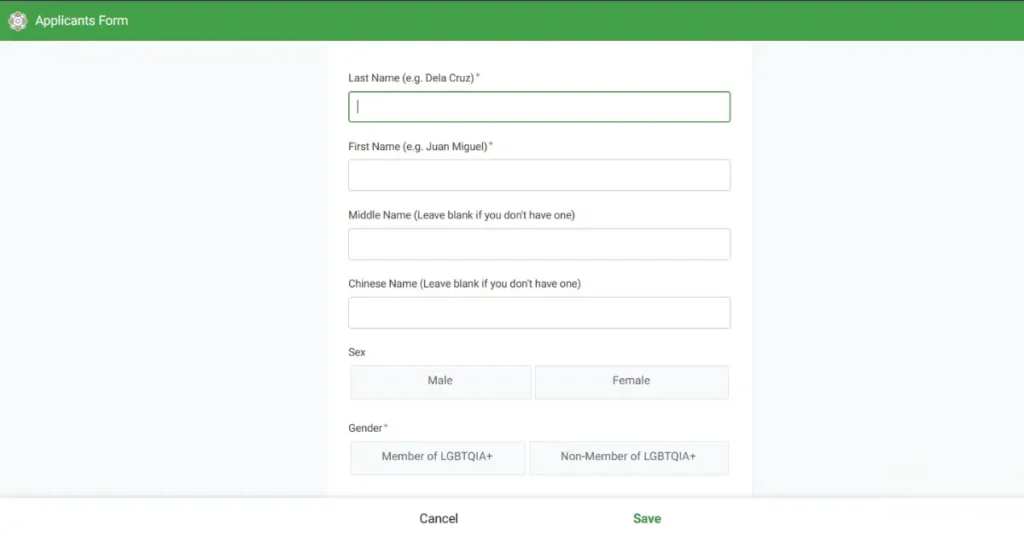Image resolution: width=1024 pixels, height=536 pixels.
Task: Click the Chinese Name input field
Action: coord(539,313)
